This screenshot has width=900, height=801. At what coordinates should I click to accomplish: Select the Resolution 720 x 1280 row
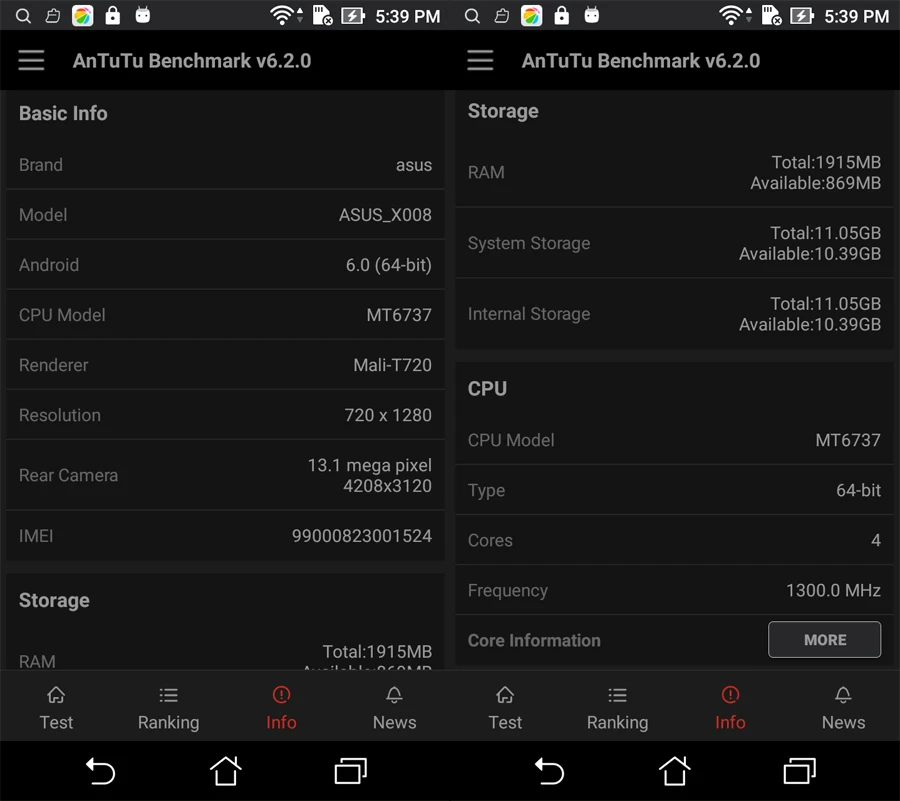(x=225, y=415)
